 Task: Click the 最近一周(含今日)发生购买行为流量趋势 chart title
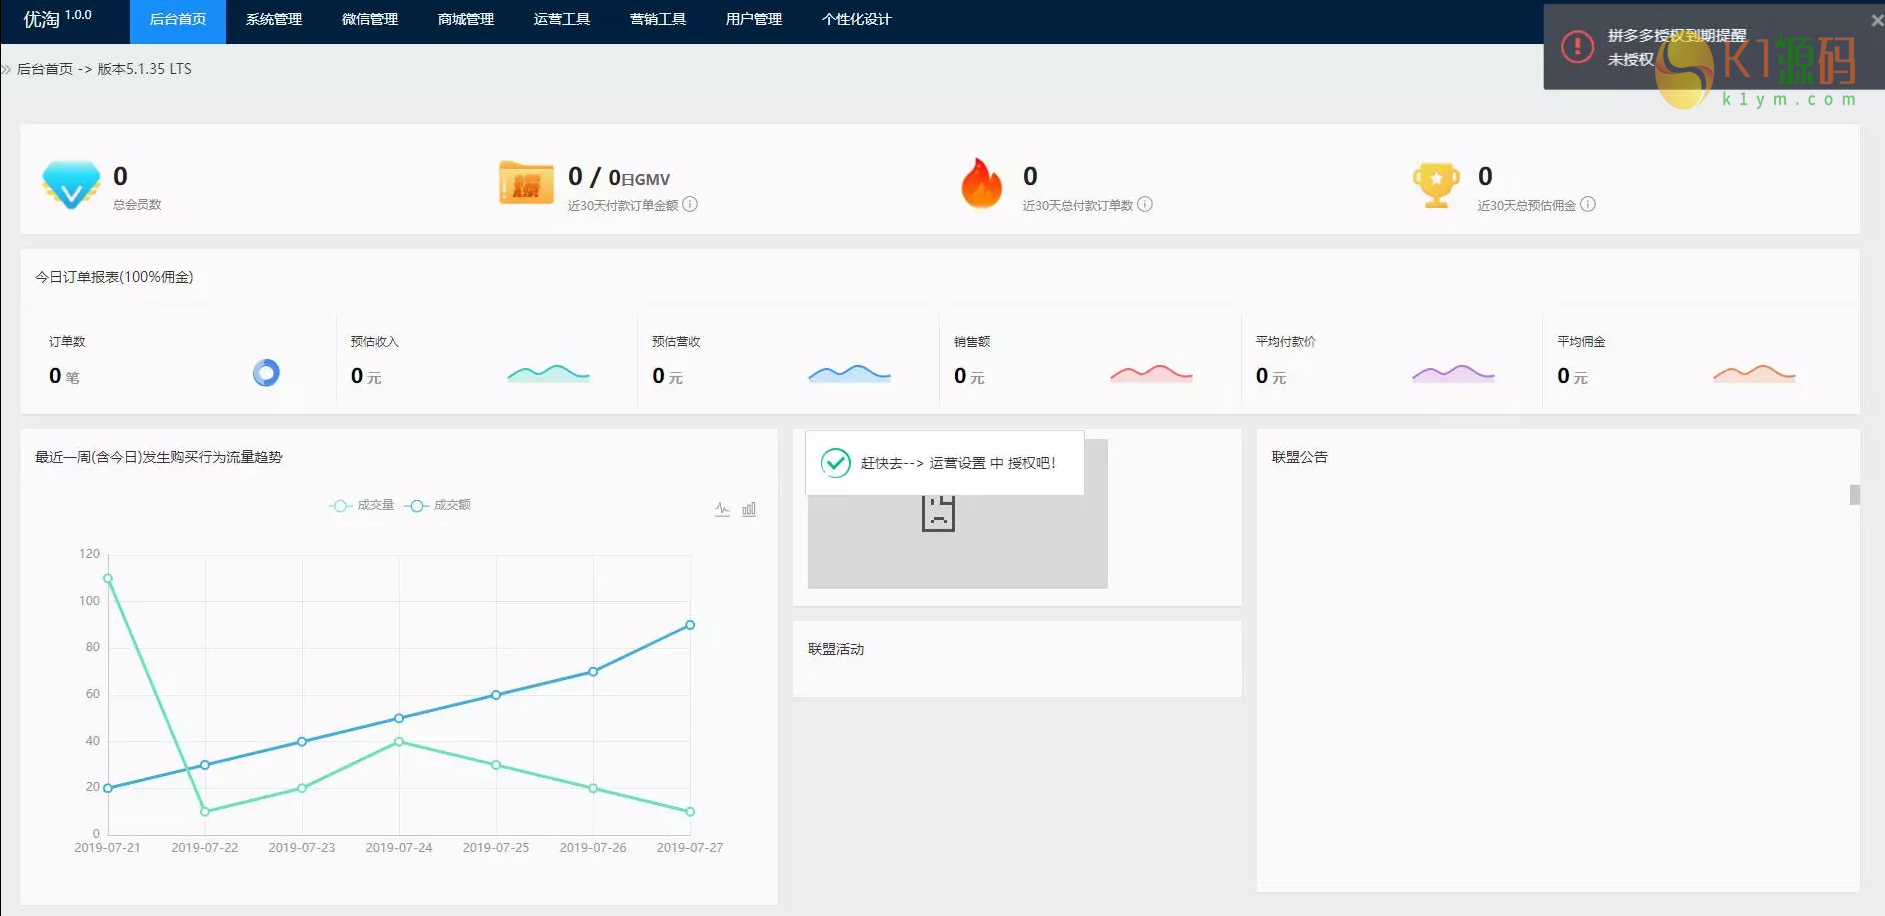[159, 457]
